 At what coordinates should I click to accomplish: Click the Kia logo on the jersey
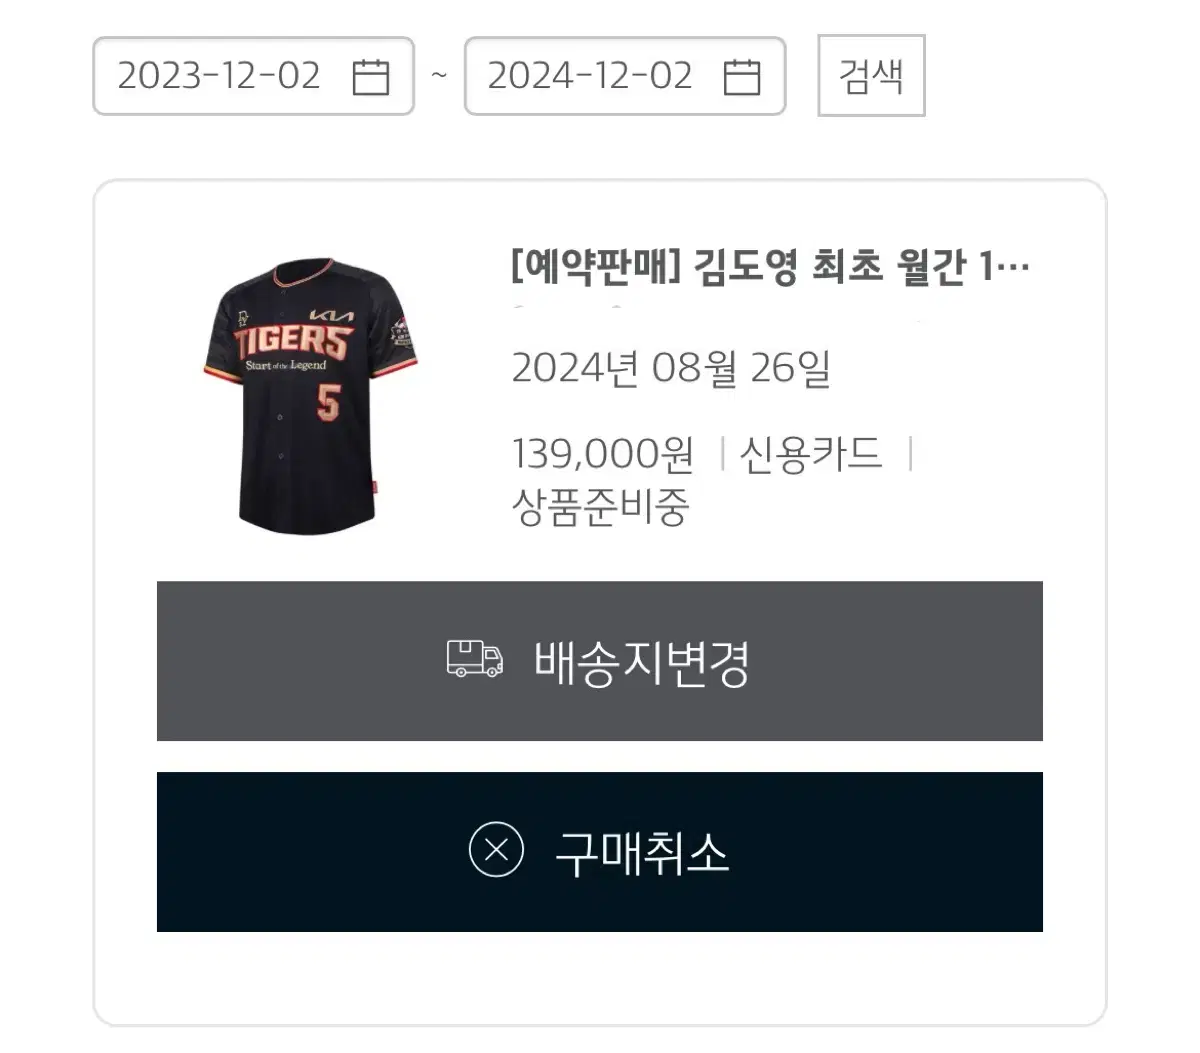tap(331, 315)
